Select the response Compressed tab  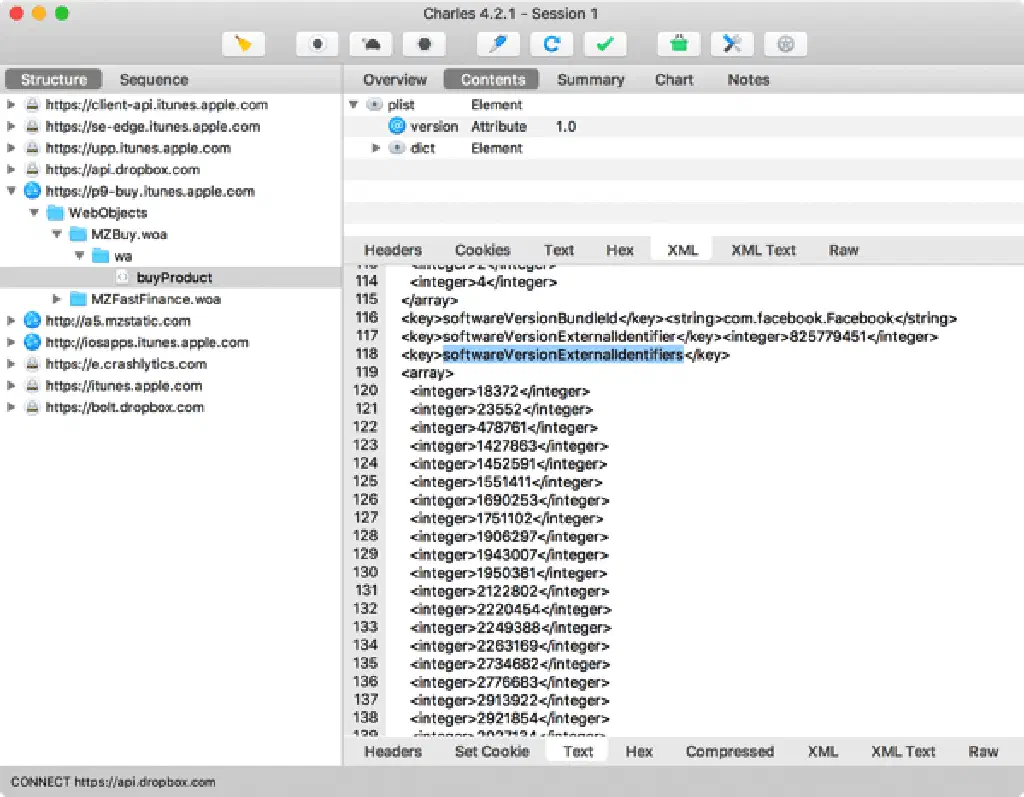point(729,752)
